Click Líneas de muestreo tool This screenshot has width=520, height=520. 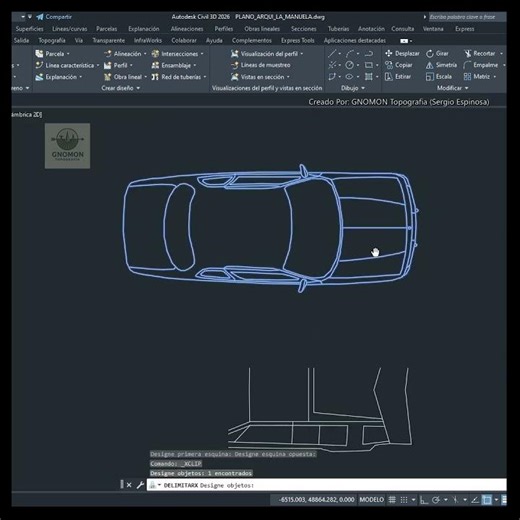[261, 65]
